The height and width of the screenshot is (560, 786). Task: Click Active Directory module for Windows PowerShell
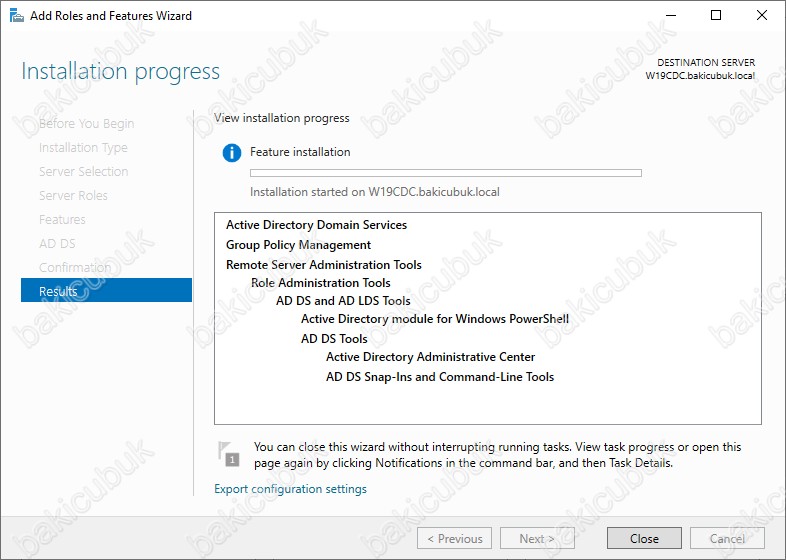click(435, 319)
